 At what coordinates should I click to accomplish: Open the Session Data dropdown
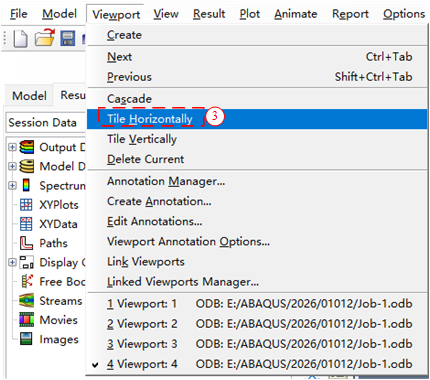point(46,123)
